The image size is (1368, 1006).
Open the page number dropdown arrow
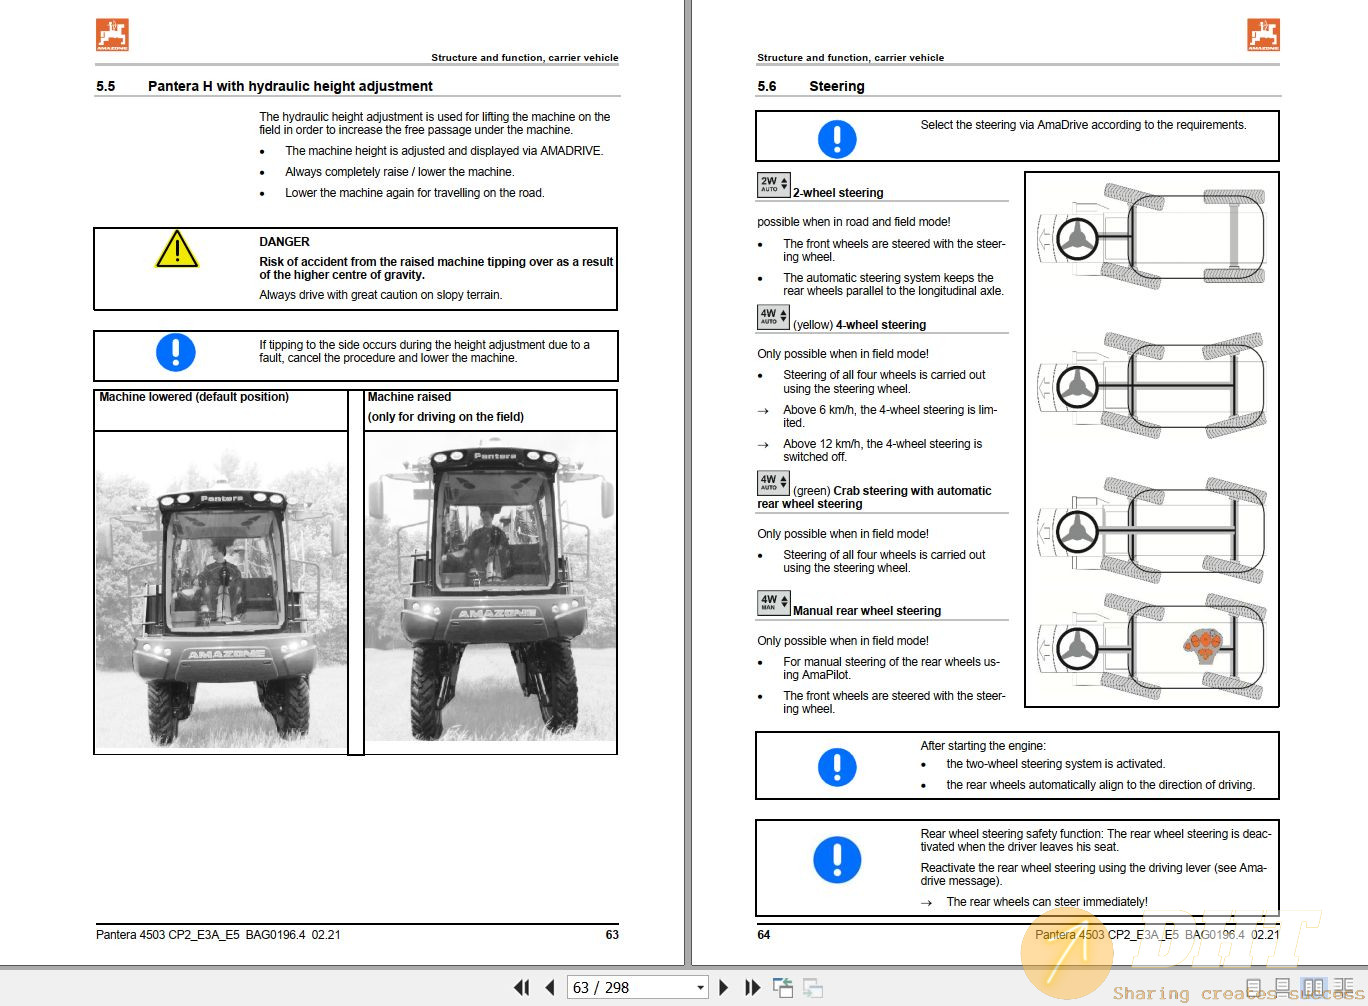700,988
